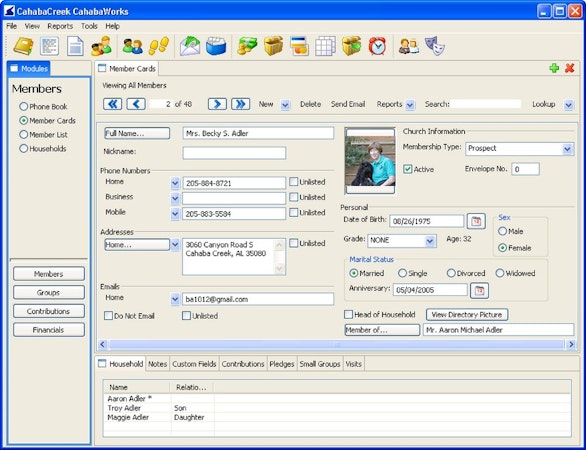Click the red alarm clock icon
The image size is (586, 450).
(x=377, y=46)
